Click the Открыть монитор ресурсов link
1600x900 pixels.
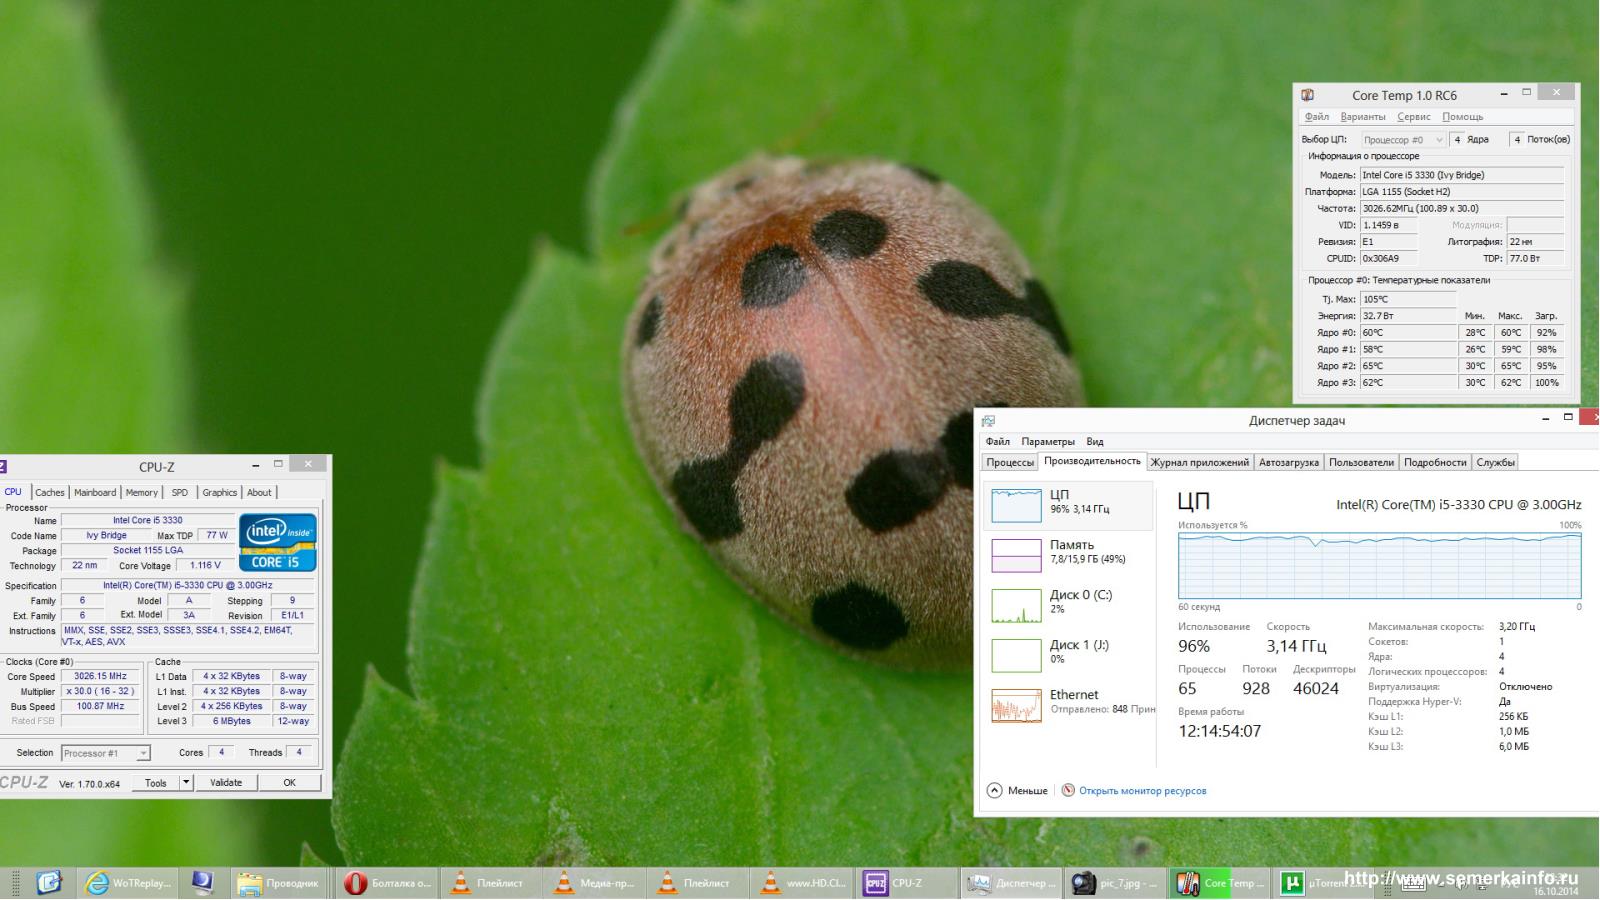coord(1142,791)
